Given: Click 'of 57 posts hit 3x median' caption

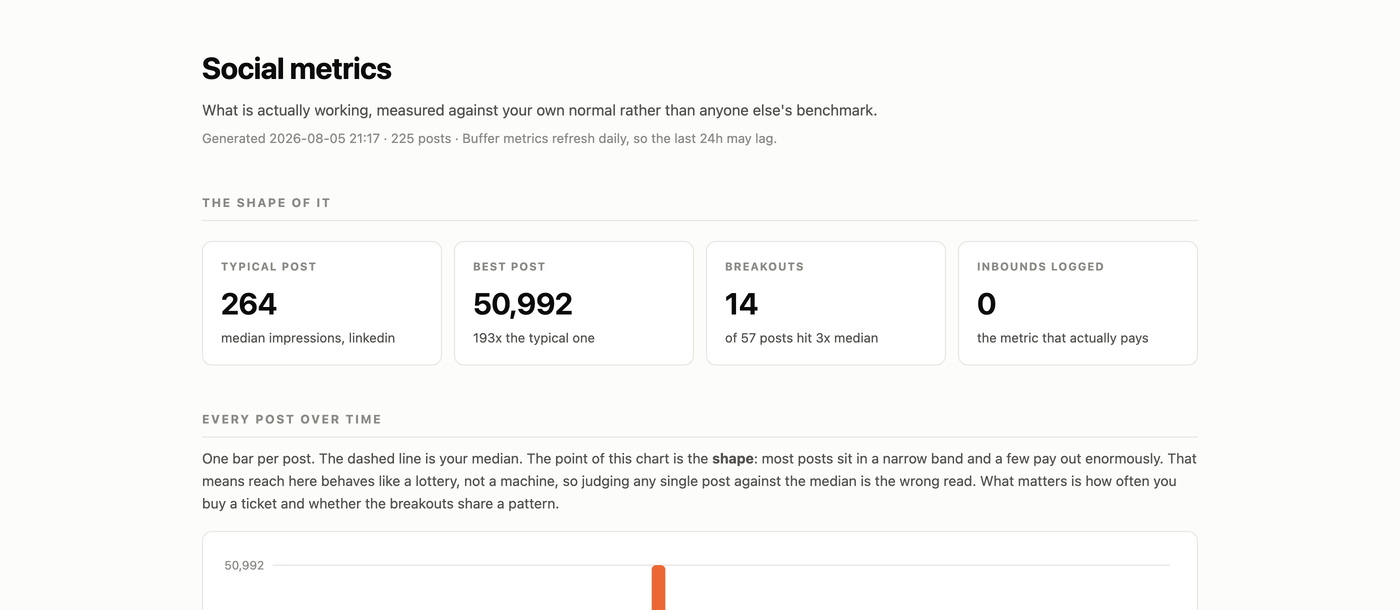Looking at the screenshot, I should click(x=801, y=338).
